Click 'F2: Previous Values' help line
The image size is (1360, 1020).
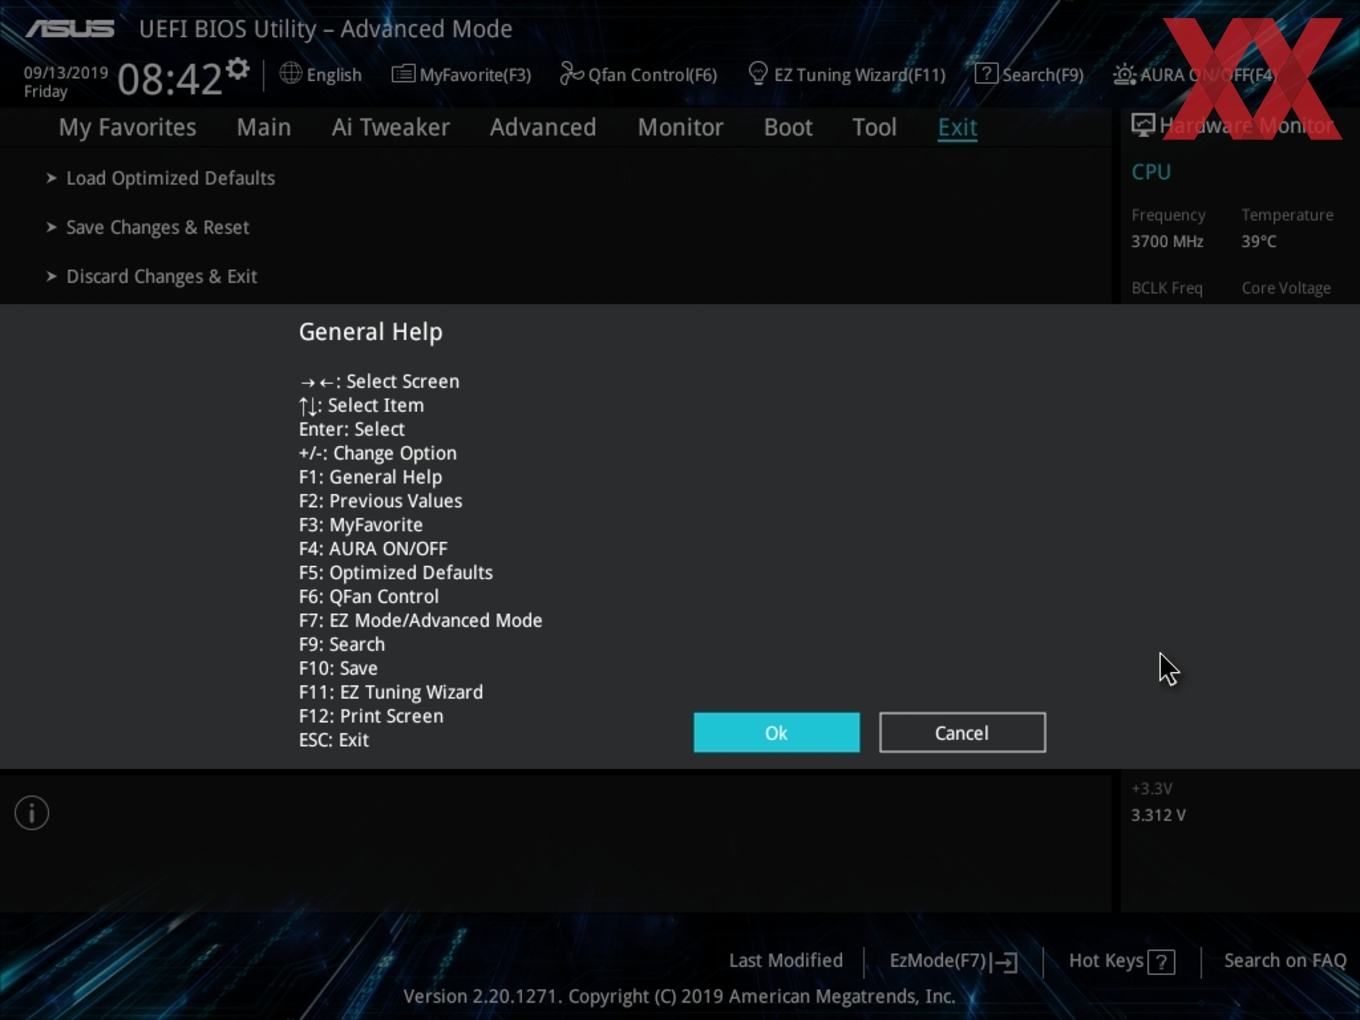pyautogui.click(x=380, y=501)
